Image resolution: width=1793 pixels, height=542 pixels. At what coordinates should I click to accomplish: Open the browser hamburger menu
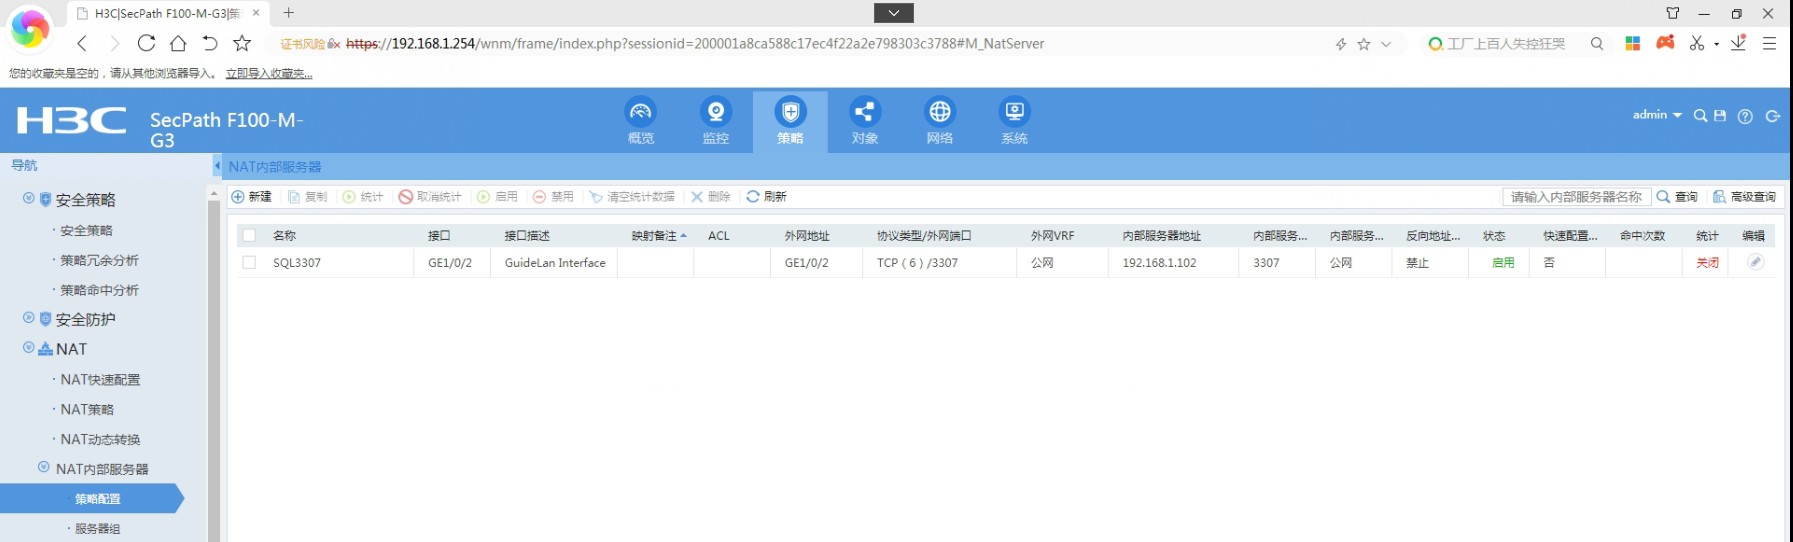tap(1769, 43)
